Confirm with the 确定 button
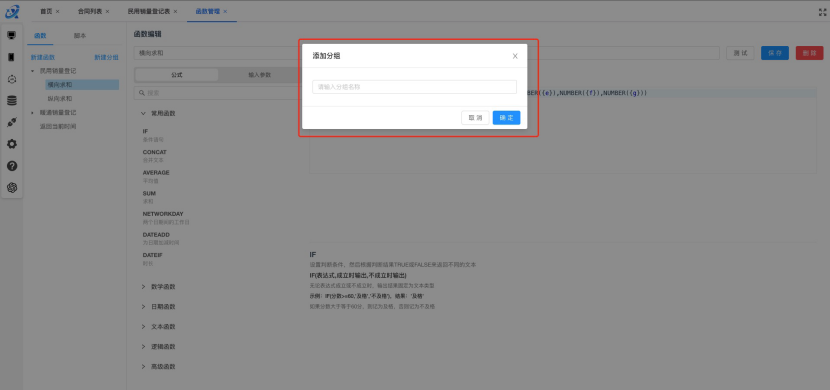The width and height of the screenshot is (830, 390). (x=507, y=117)
